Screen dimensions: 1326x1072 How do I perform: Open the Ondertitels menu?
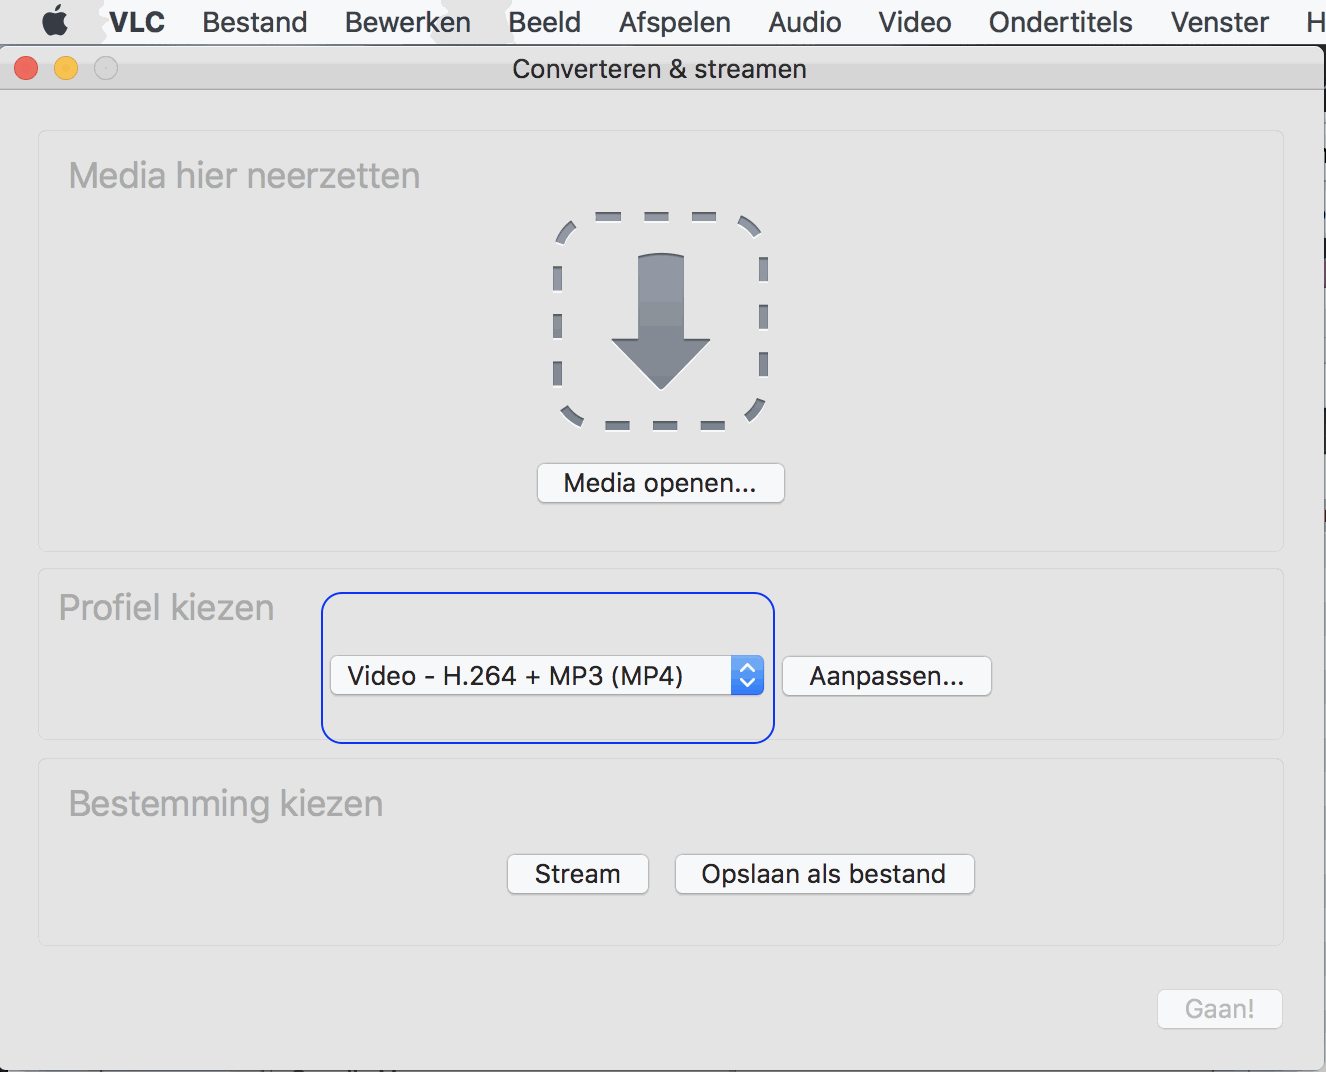pyautogui.click(x=1060, y=22)
